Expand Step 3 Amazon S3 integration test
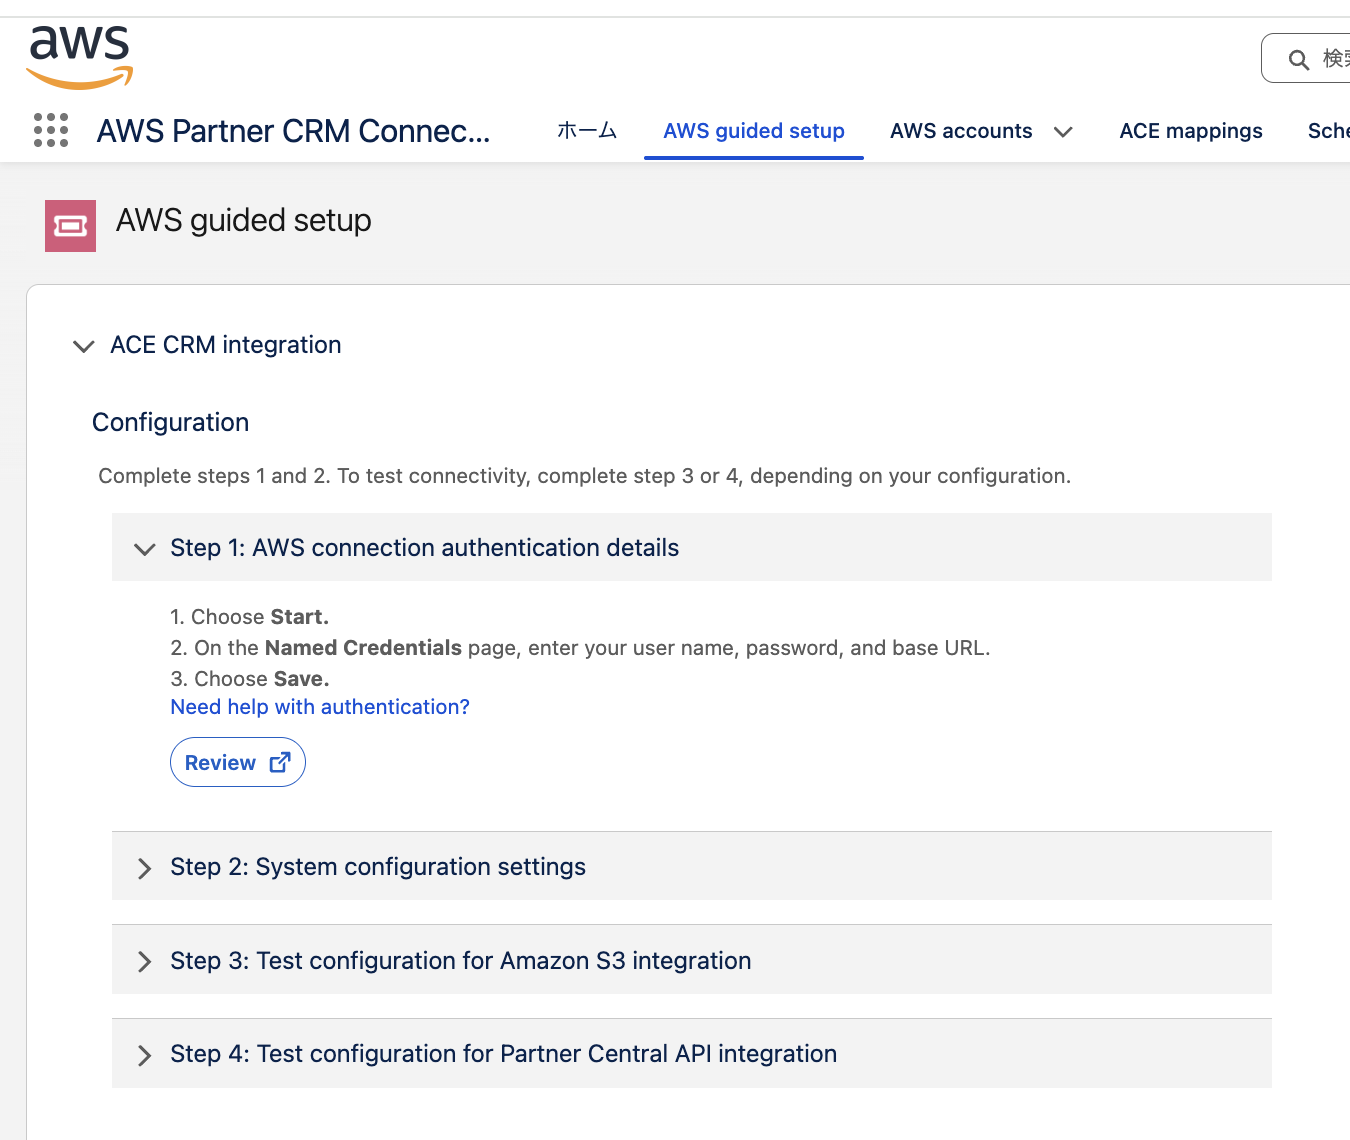Viewport: 1350px width, 1140px height. [x=145, y=962]
